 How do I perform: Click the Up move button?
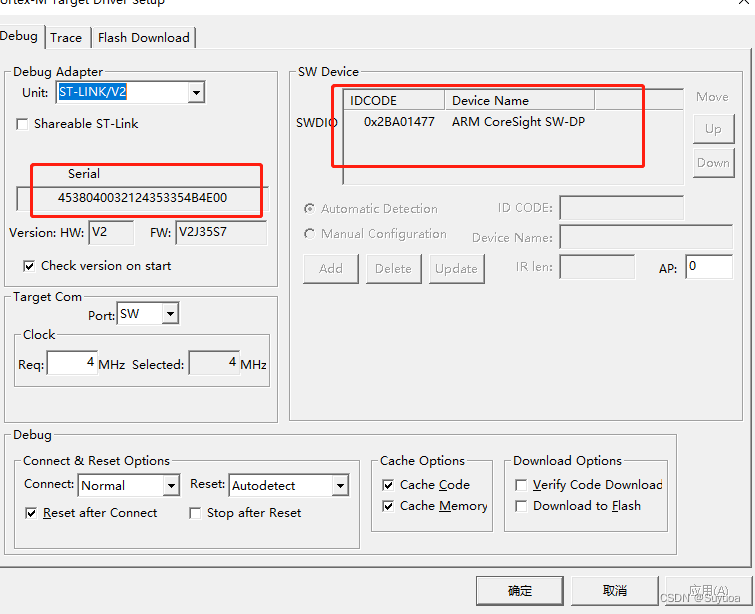[714, 129]
